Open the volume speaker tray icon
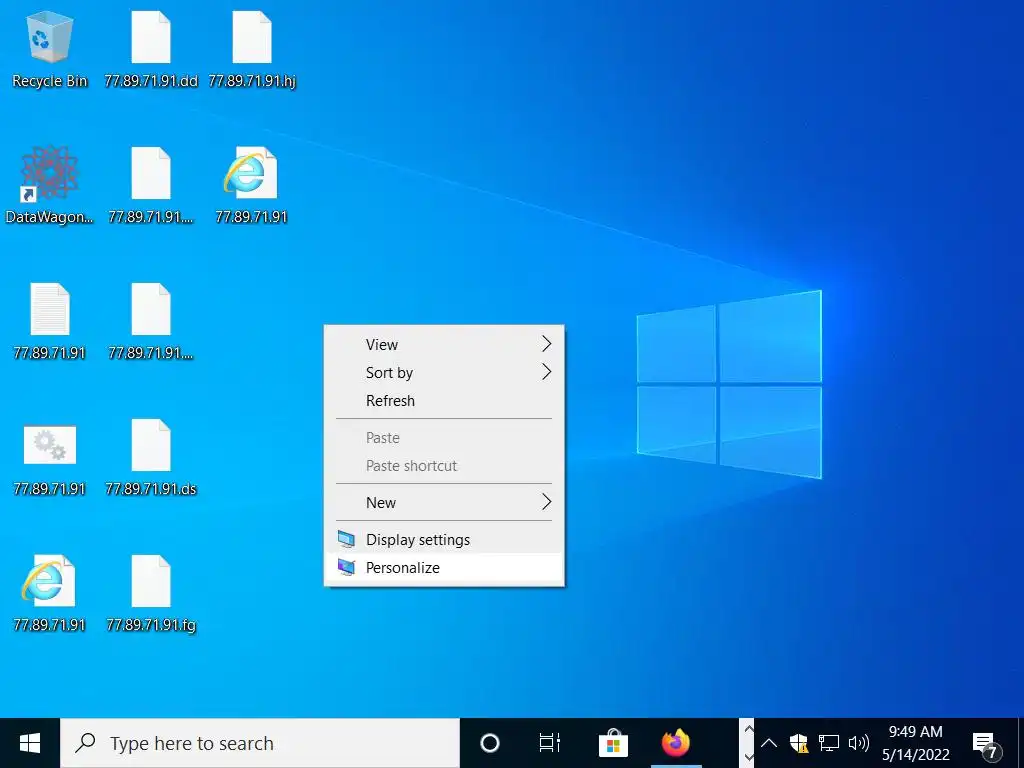1024x768 pixels. click(858, 743)
